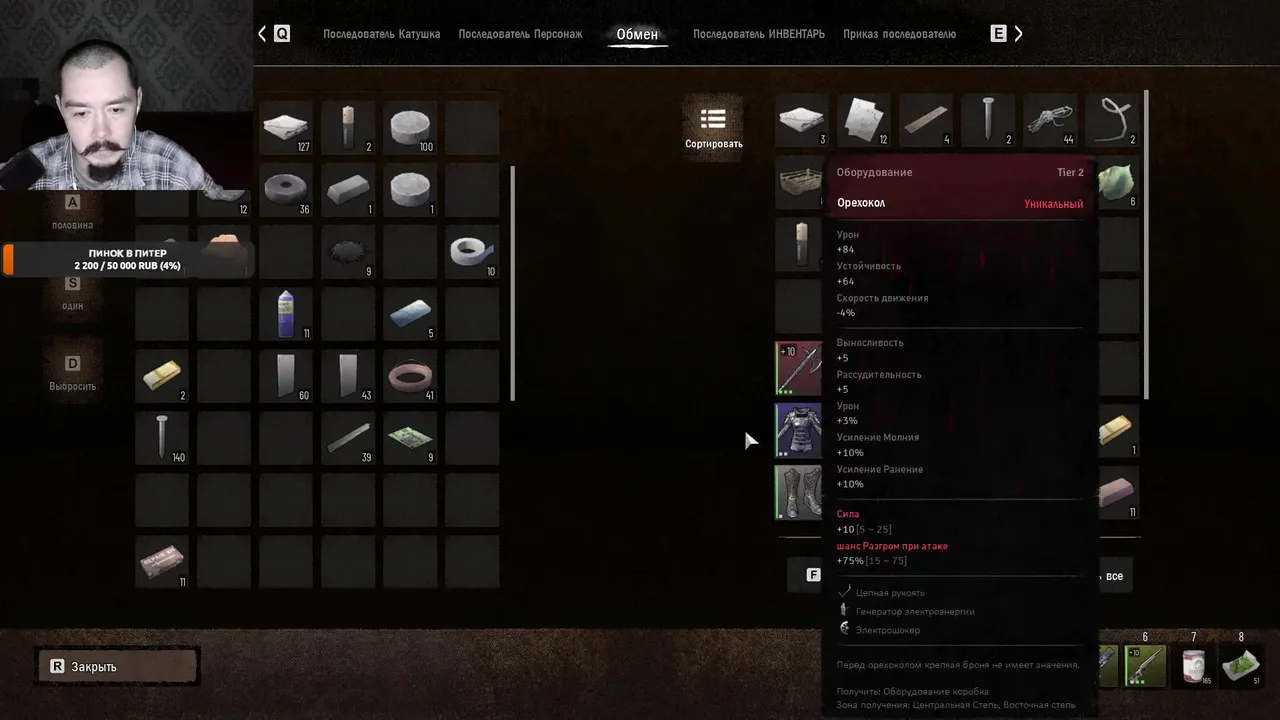Pick the pink wire coil stack of 41

point(410,375)
